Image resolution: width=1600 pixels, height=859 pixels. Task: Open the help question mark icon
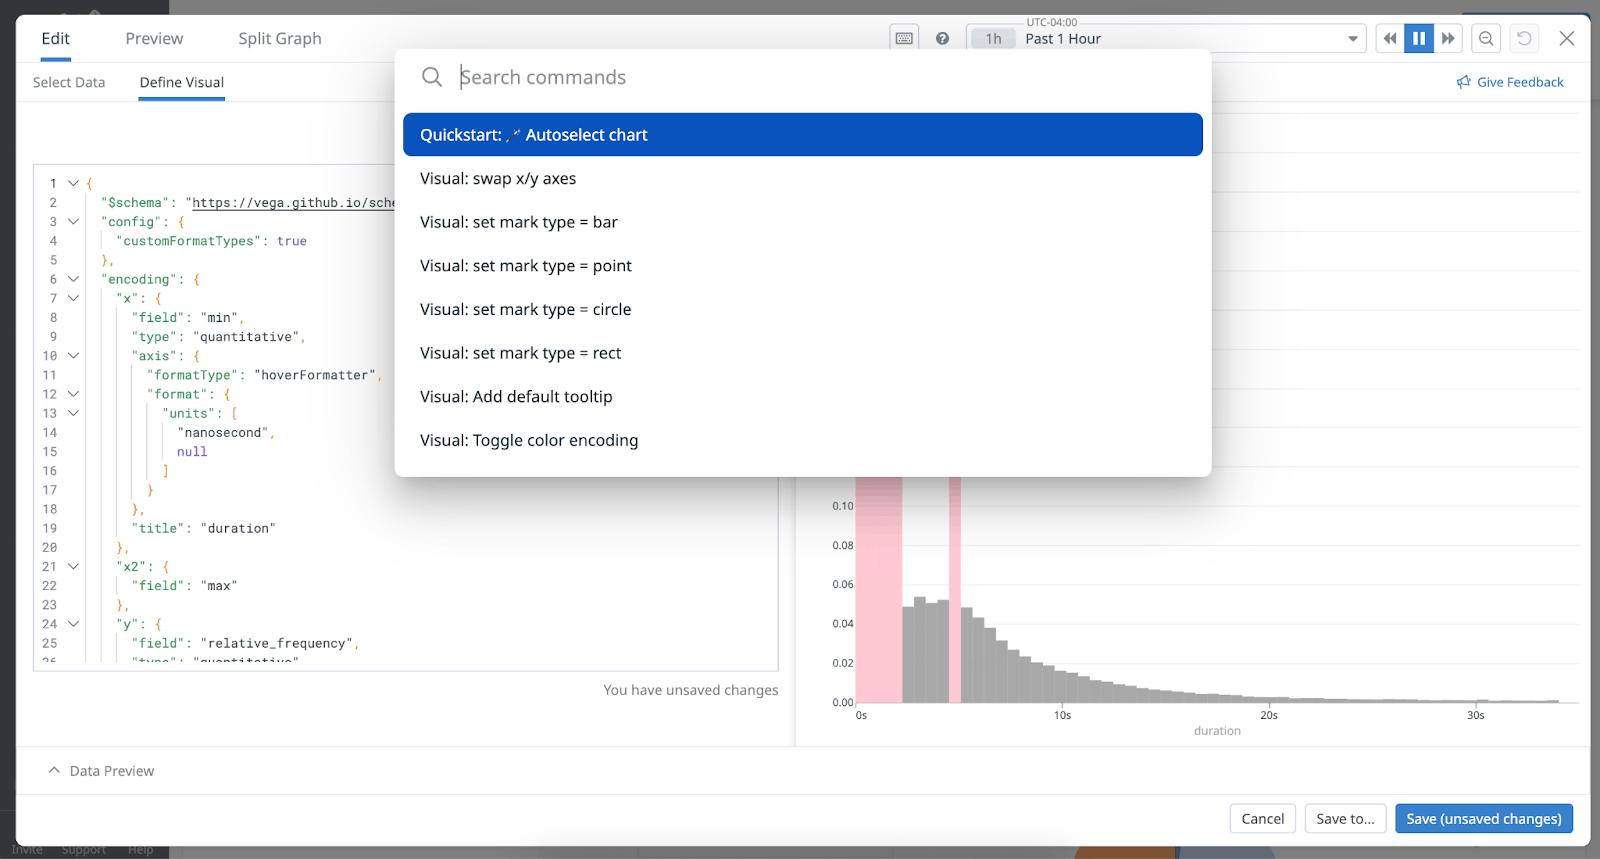pos(942,39)
